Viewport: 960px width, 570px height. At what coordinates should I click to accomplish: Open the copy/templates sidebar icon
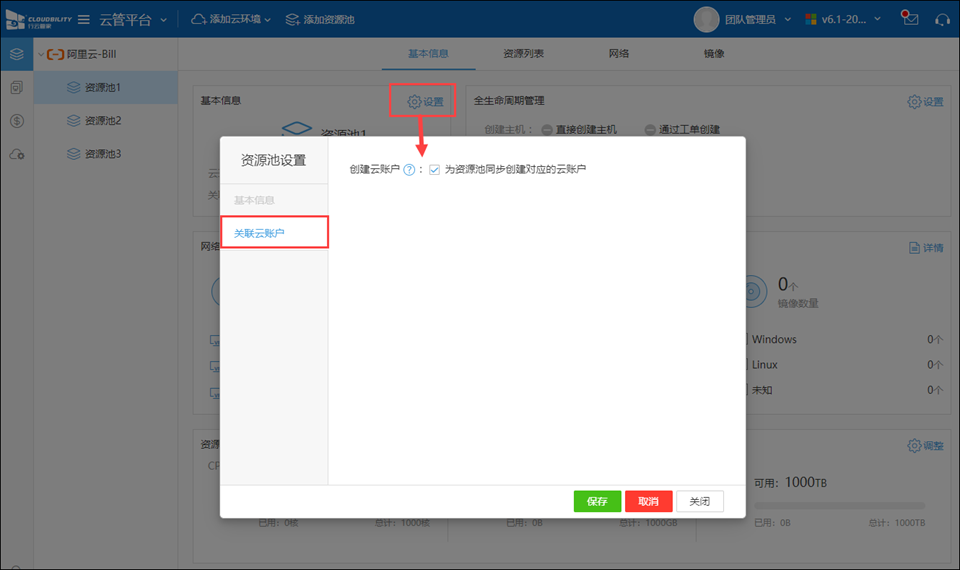coord(17,88)
